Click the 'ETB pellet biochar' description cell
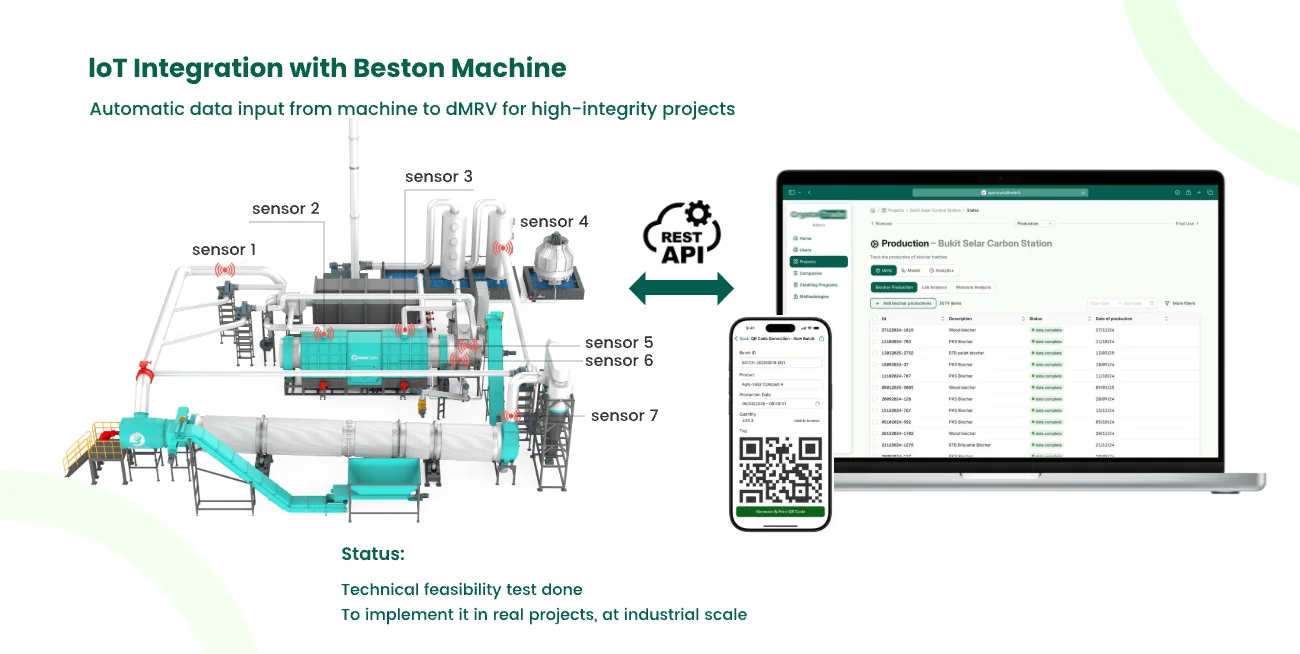1300x654 pixels. tap(966, 353)
